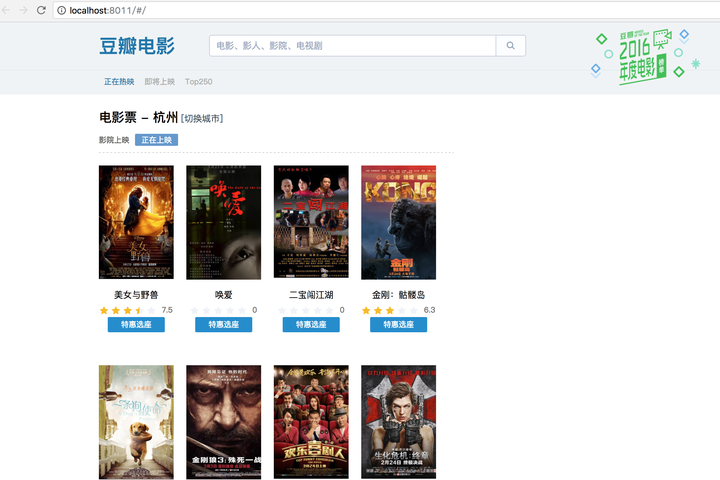Click the 影院上映 label
Screen dimensions: 720x480
coord(114,140)
